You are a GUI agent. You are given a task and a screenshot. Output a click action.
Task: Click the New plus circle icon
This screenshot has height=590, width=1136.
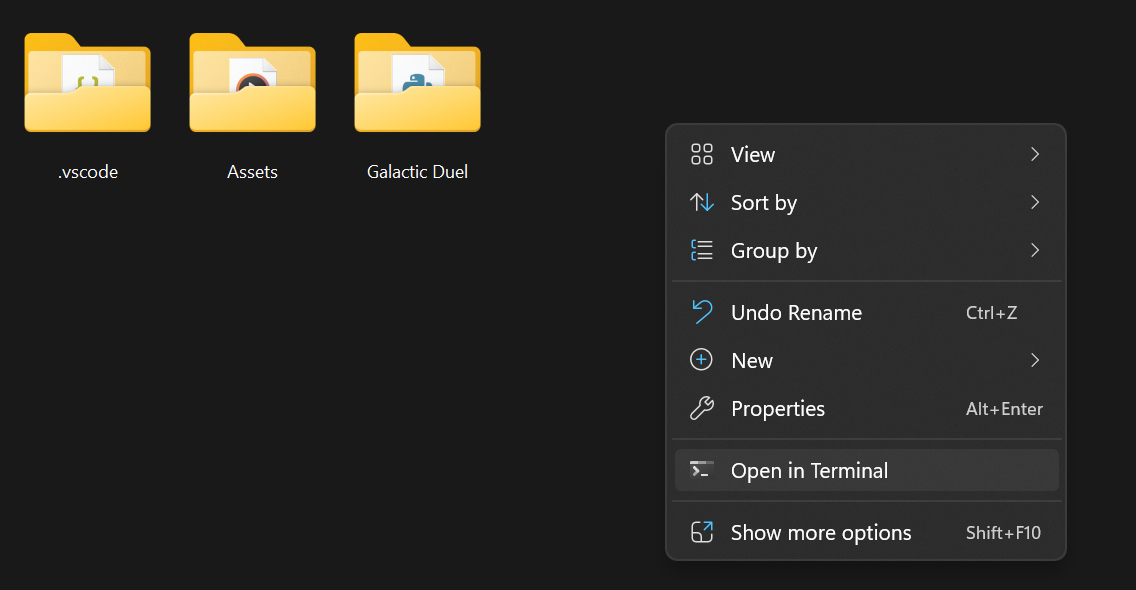(701, 360)
